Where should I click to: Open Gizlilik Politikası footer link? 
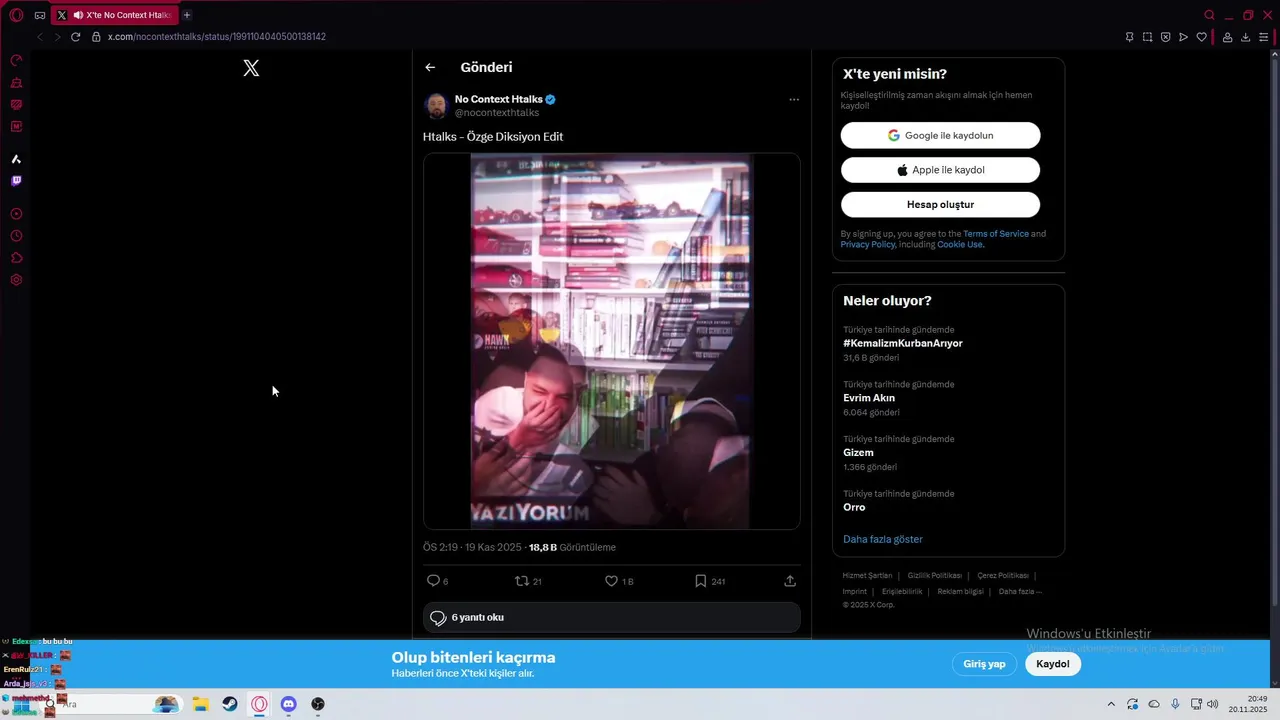pos(934,576)
